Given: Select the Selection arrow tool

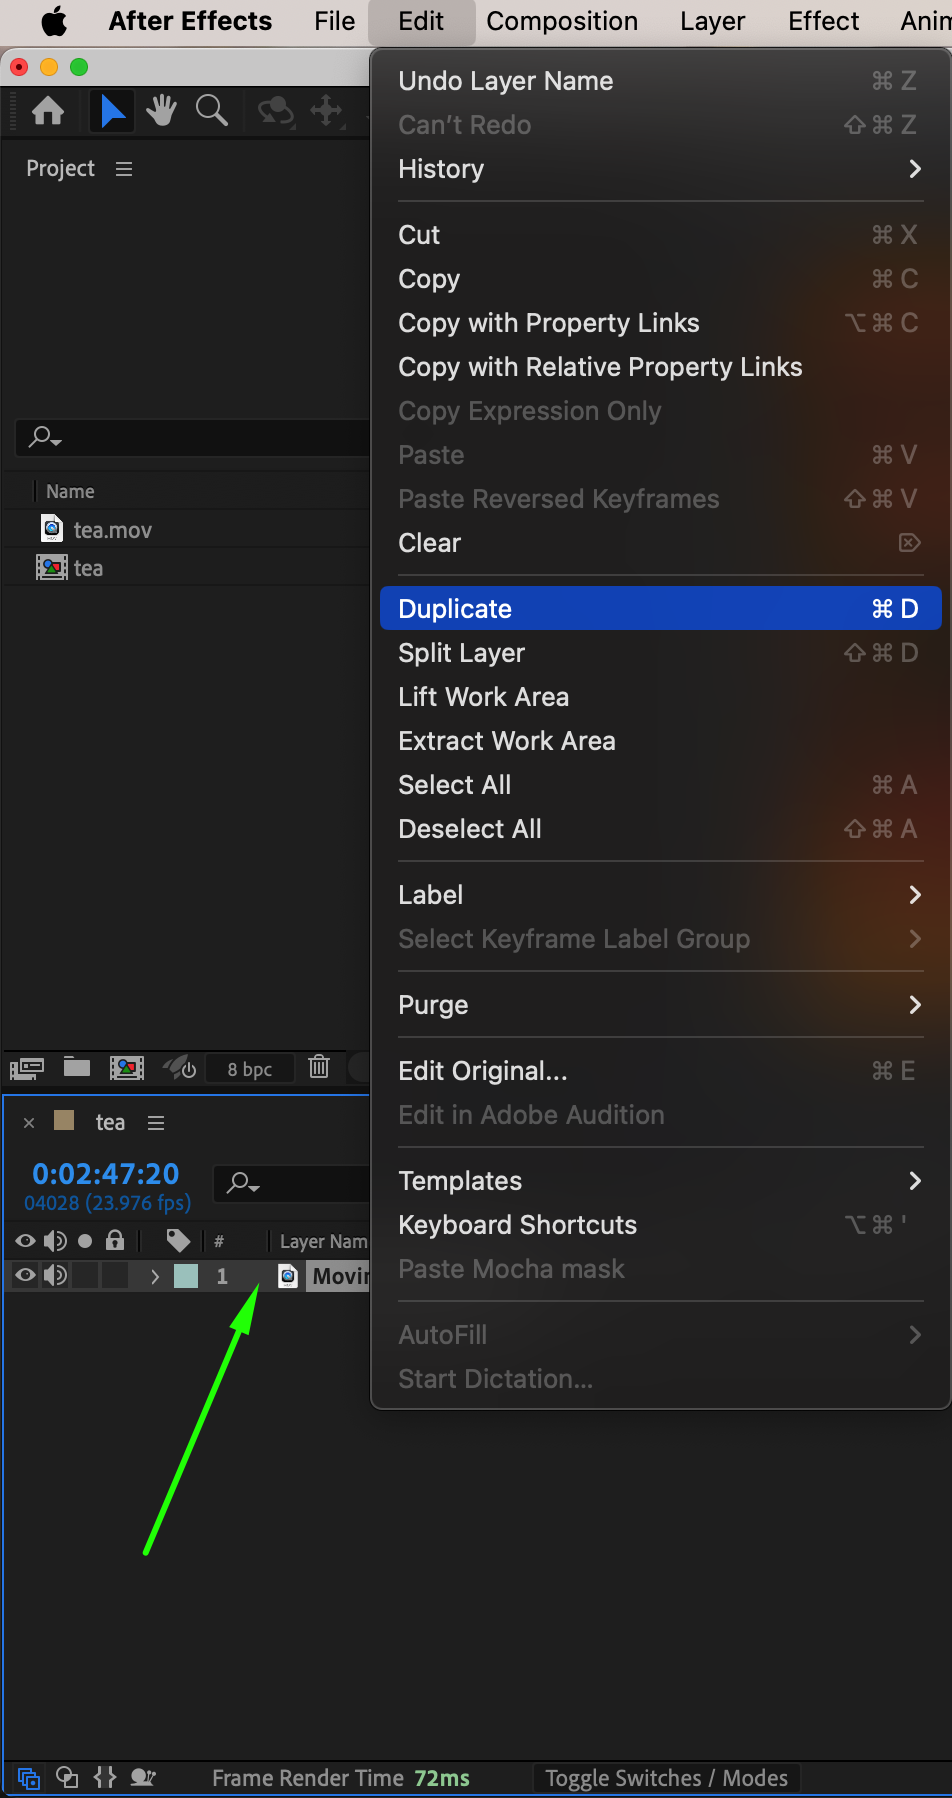Looking at the screenshot, I should pos(113,111).
